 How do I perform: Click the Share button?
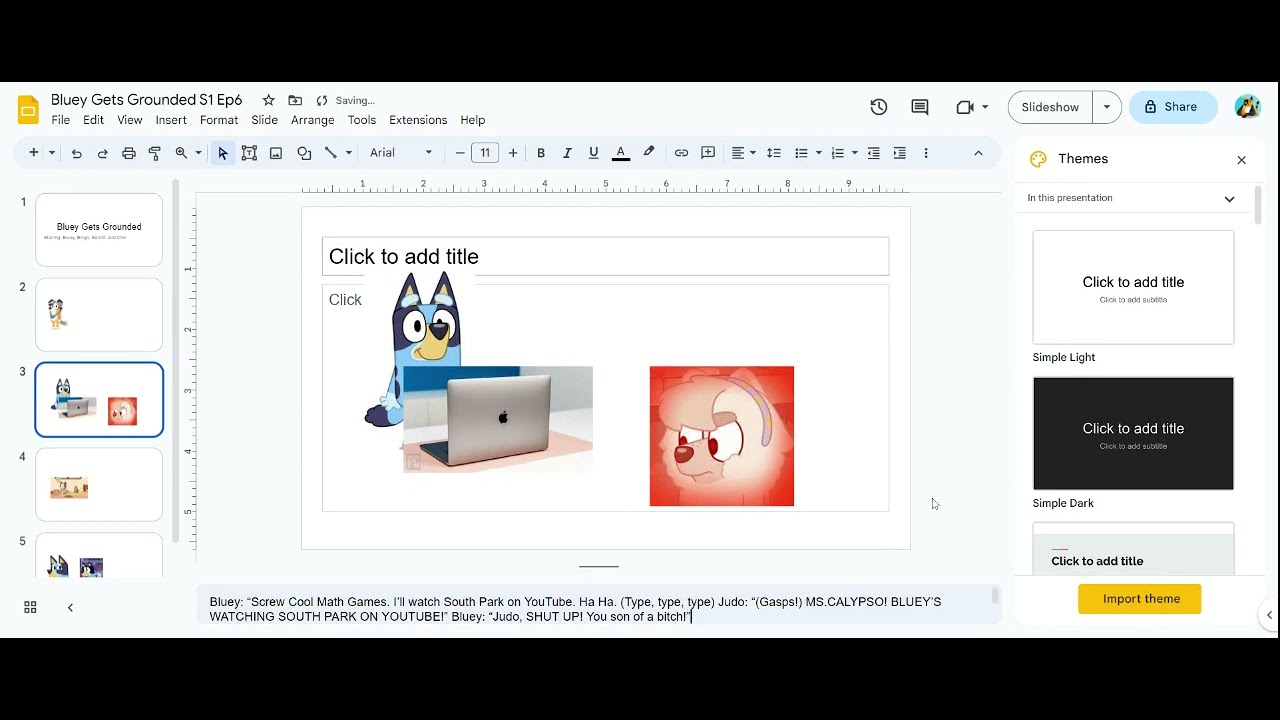1173,107
